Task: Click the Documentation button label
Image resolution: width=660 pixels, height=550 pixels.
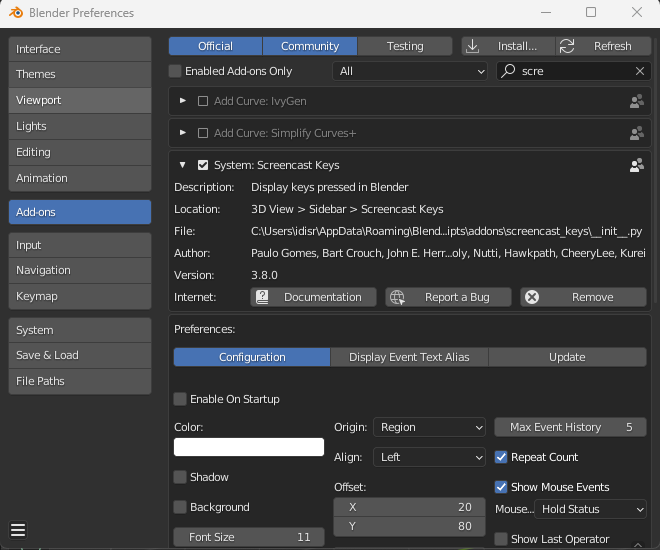Action: (323, 297)
